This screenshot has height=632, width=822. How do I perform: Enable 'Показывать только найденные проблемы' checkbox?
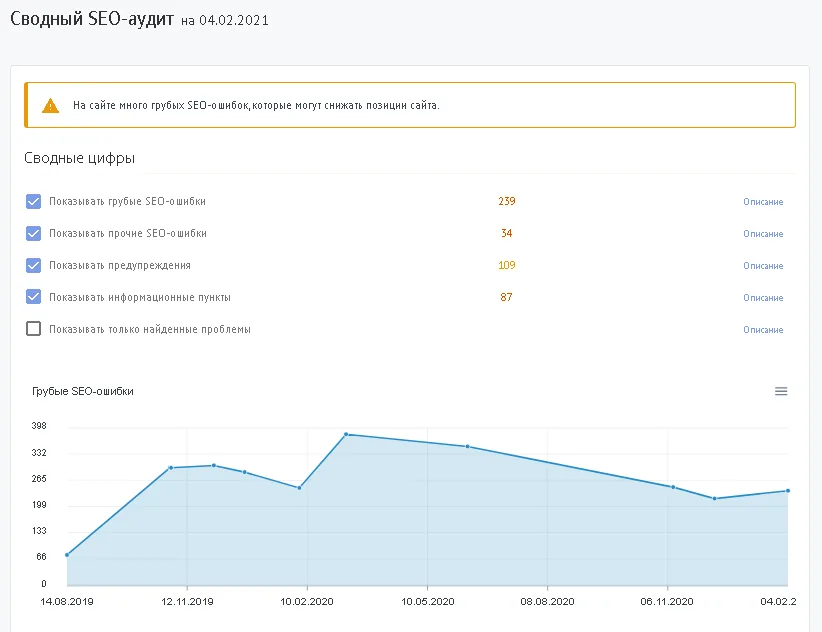click(x=34, y=329)
